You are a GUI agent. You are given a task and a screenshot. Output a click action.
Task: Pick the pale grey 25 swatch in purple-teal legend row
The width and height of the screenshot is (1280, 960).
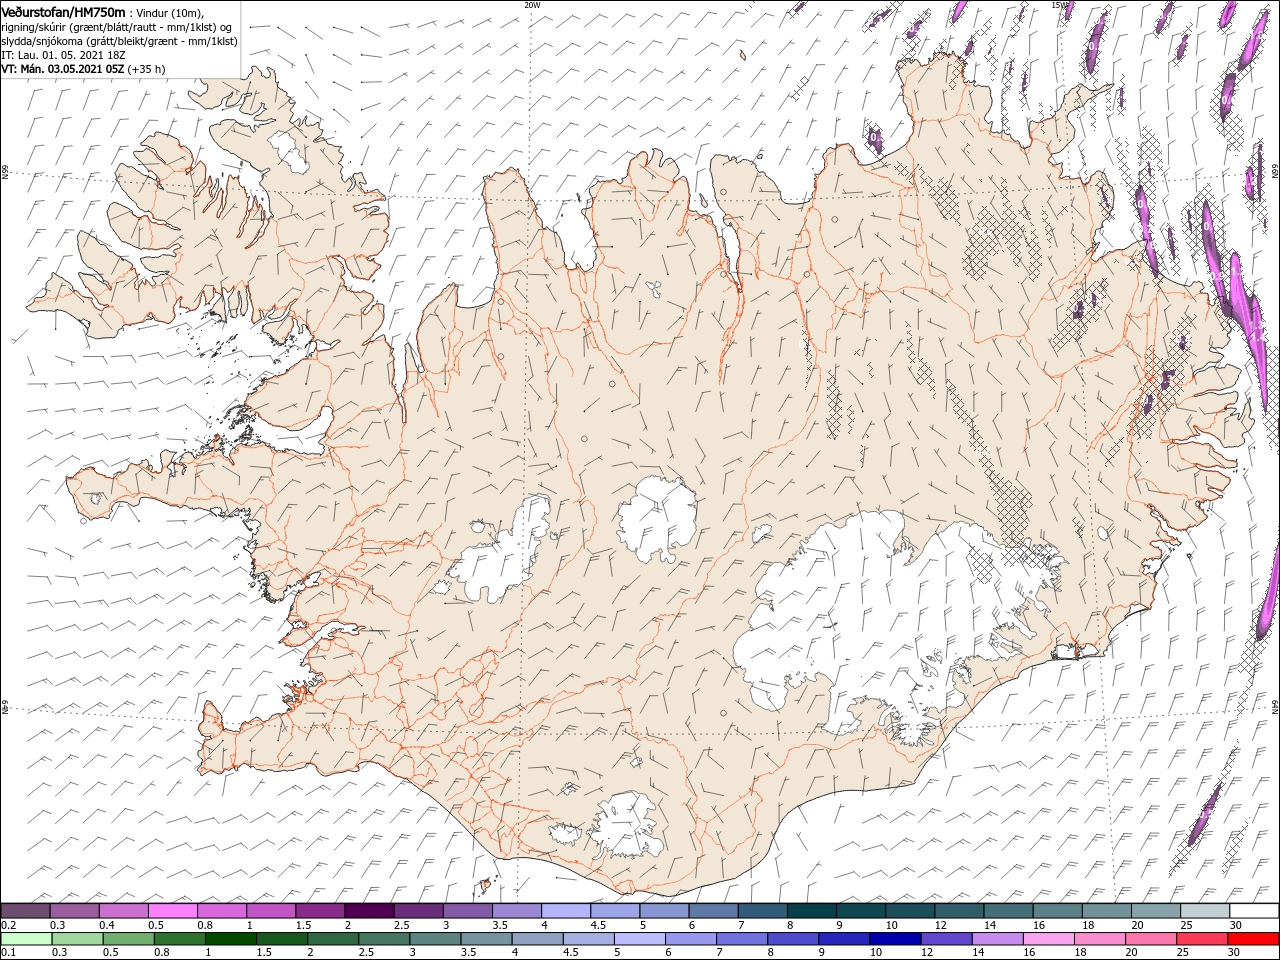pos(1204,911)
